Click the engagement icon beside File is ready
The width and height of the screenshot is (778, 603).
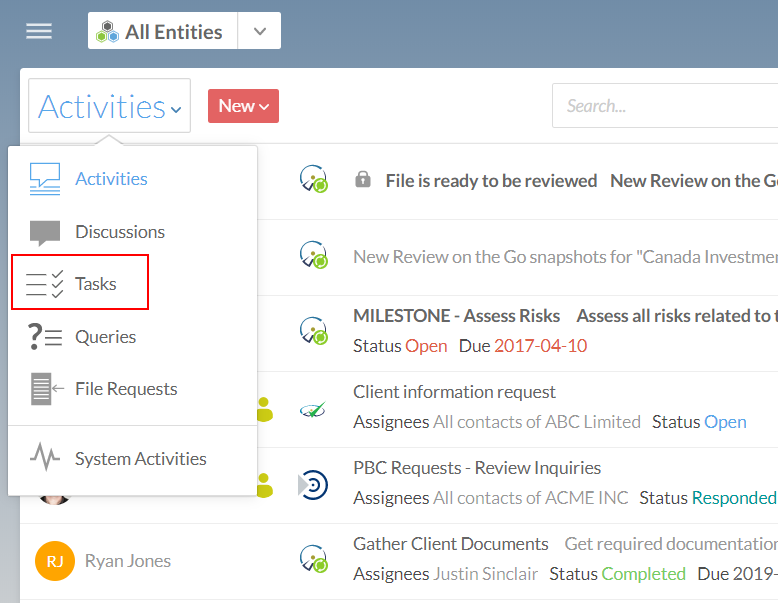click(x=314, y=179)
